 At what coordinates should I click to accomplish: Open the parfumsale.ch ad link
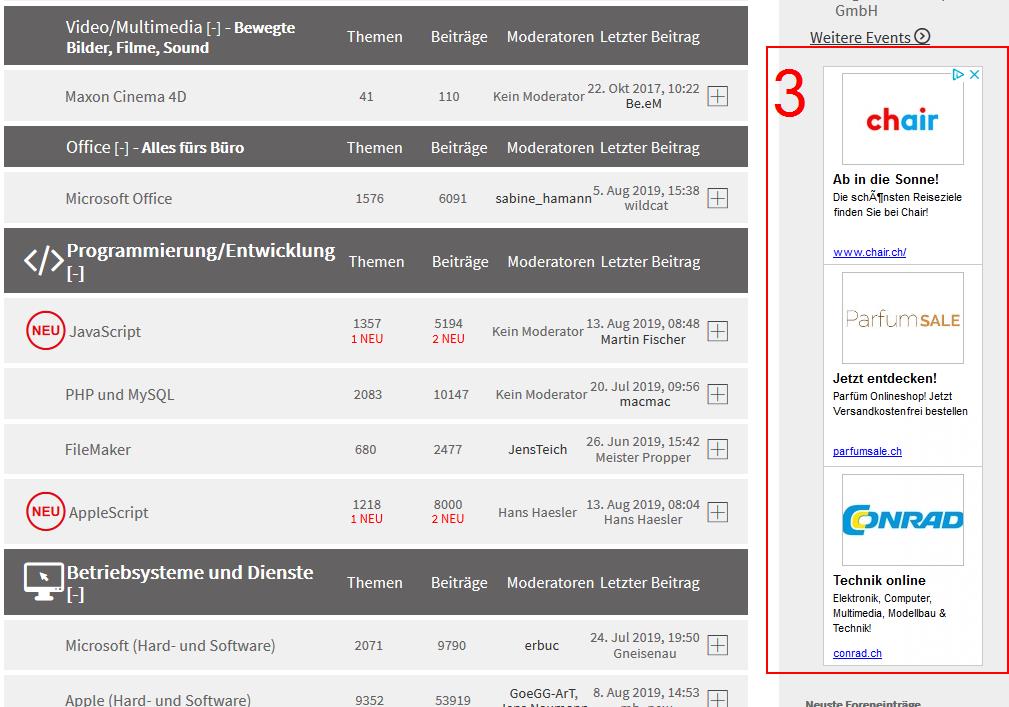(867, 452)
